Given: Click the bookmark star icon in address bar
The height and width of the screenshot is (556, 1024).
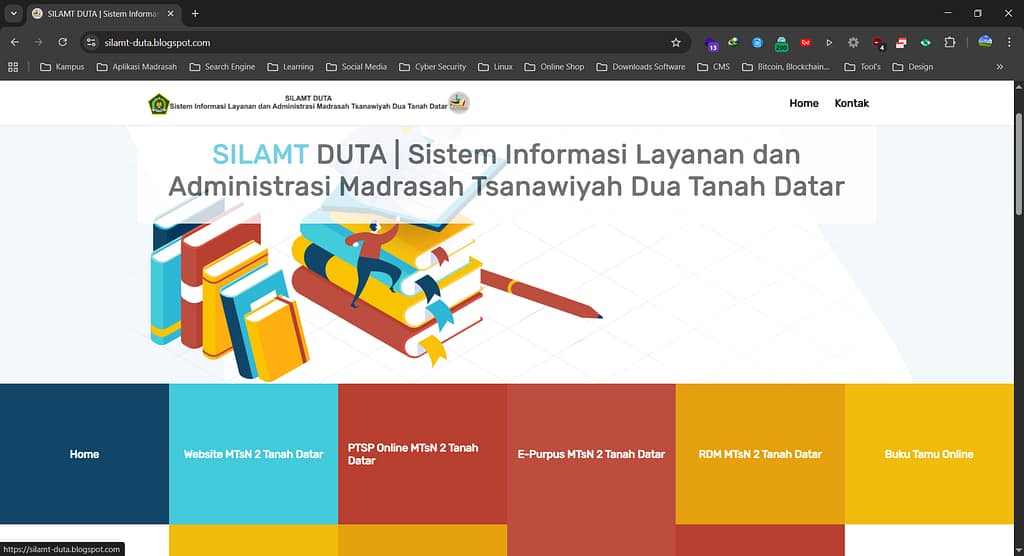Looking at the screenshot, I should 676,43.
